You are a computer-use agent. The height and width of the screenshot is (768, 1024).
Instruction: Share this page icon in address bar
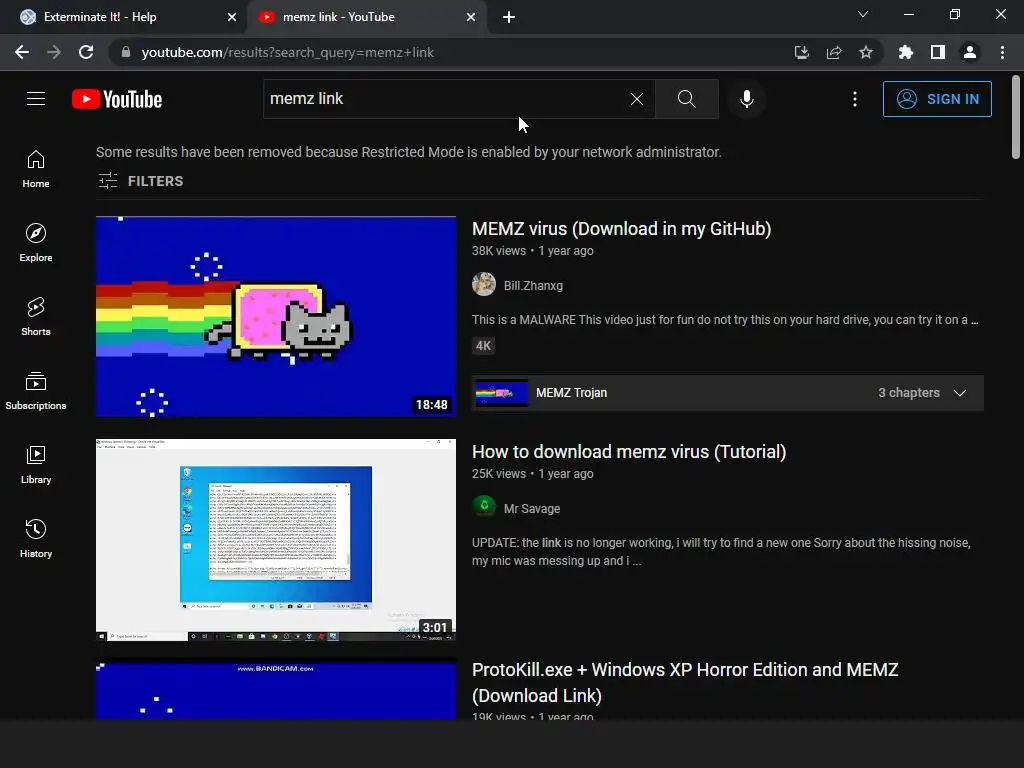(x=834, y=52)
